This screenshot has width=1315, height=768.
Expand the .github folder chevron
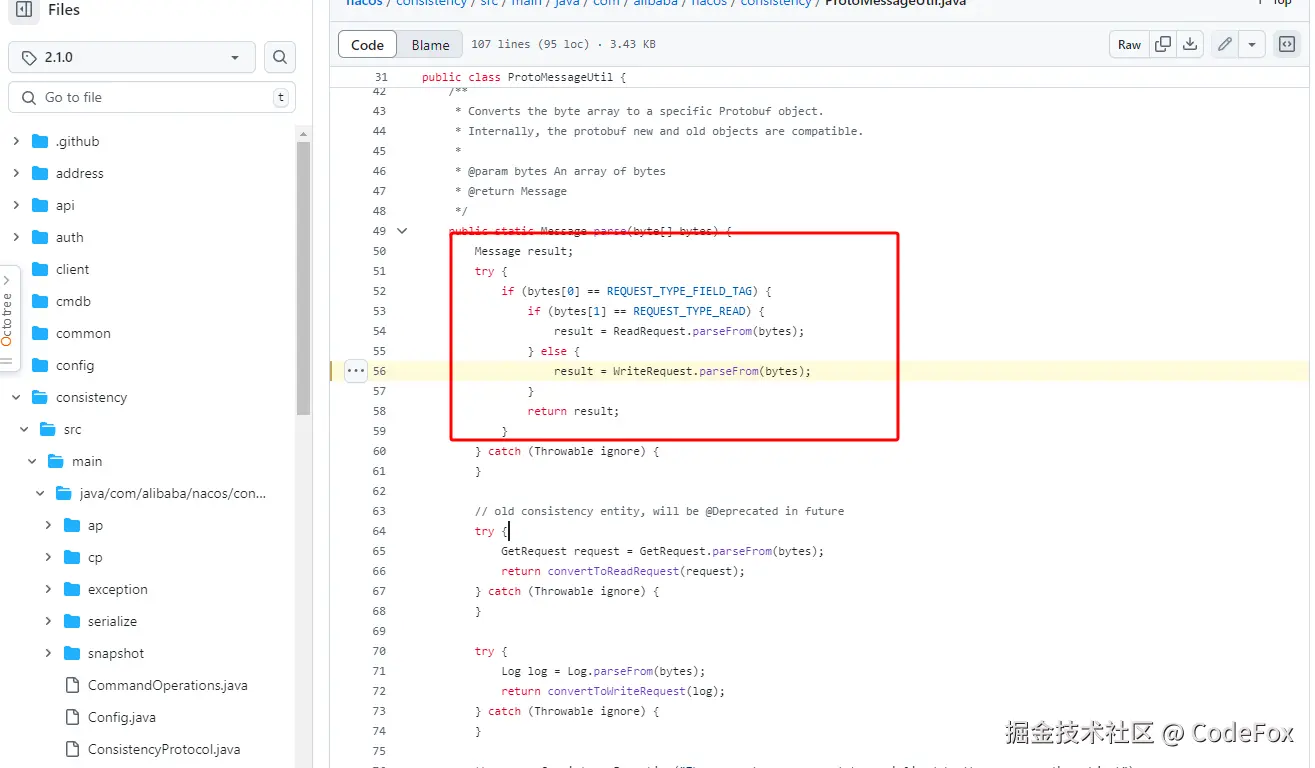[16, 141]
